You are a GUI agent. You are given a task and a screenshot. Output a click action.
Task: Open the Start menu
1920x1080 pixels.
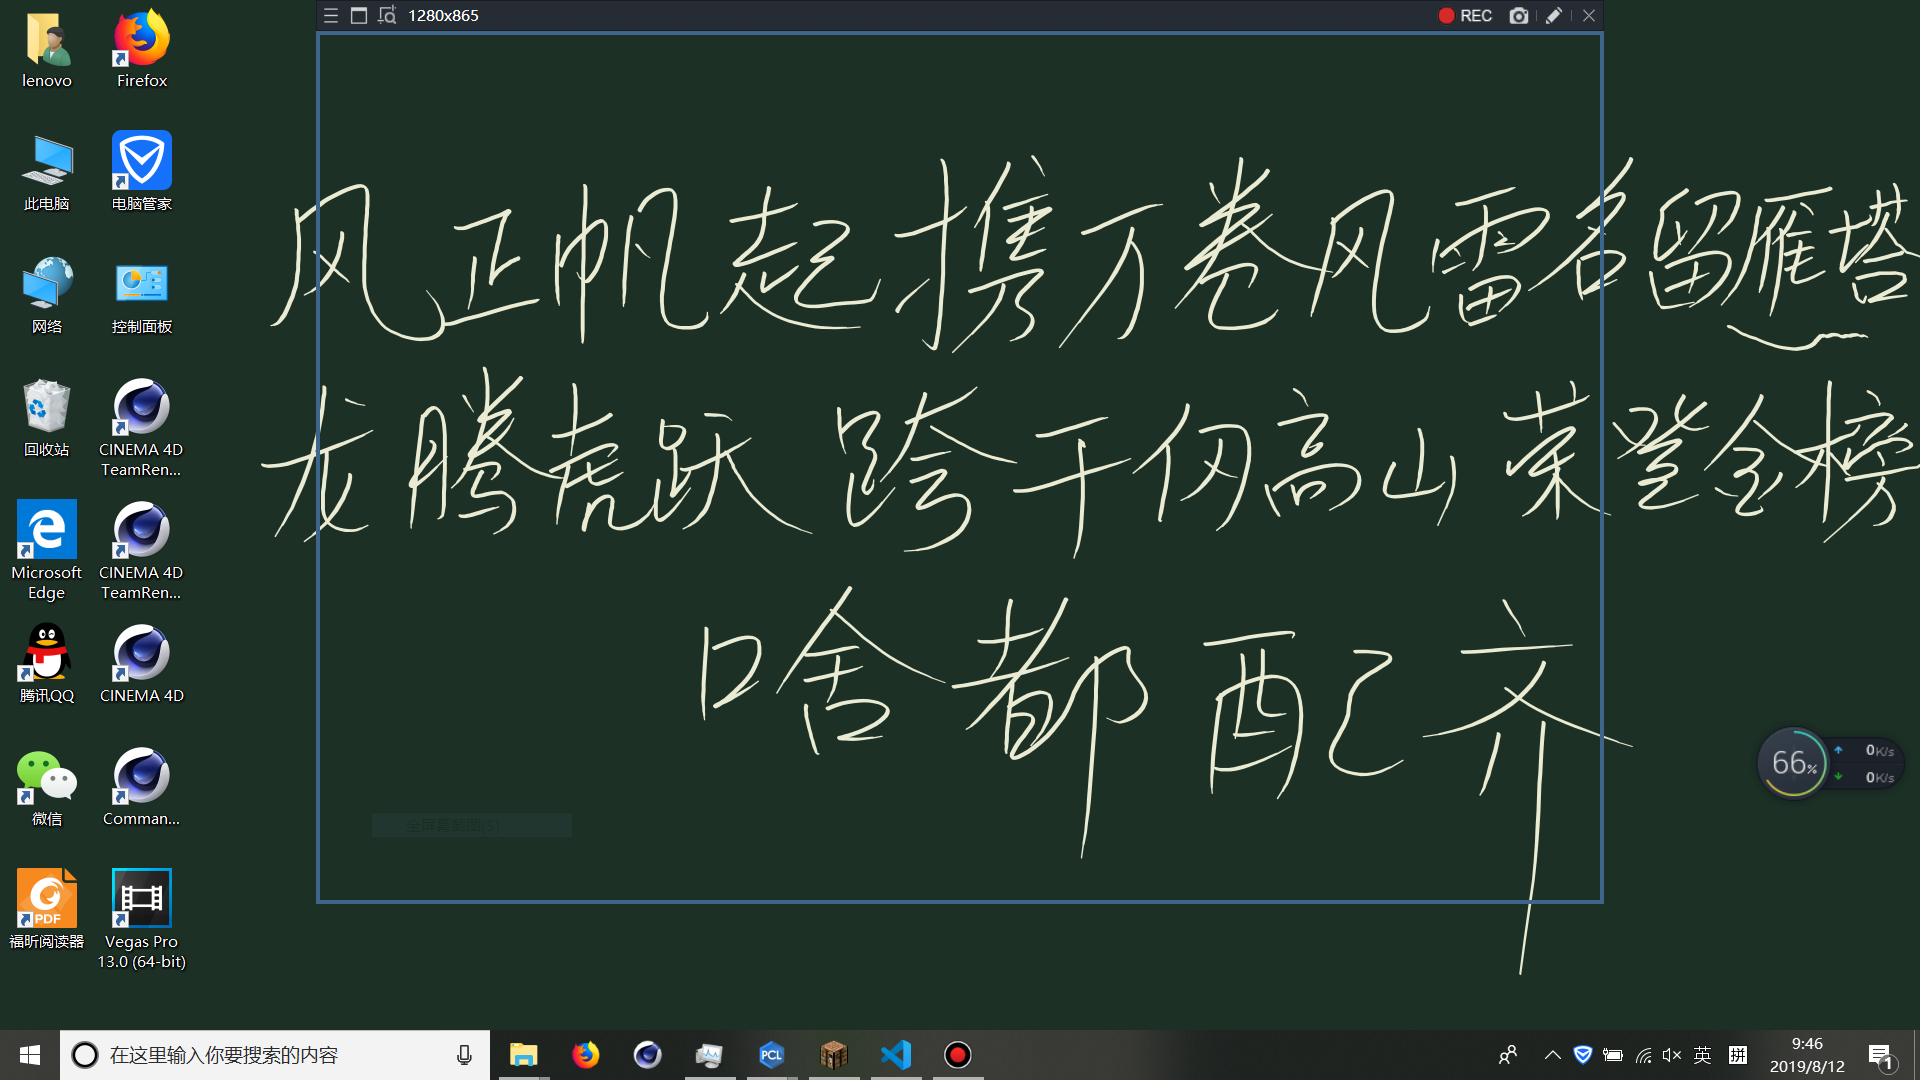pos(30,1055)
